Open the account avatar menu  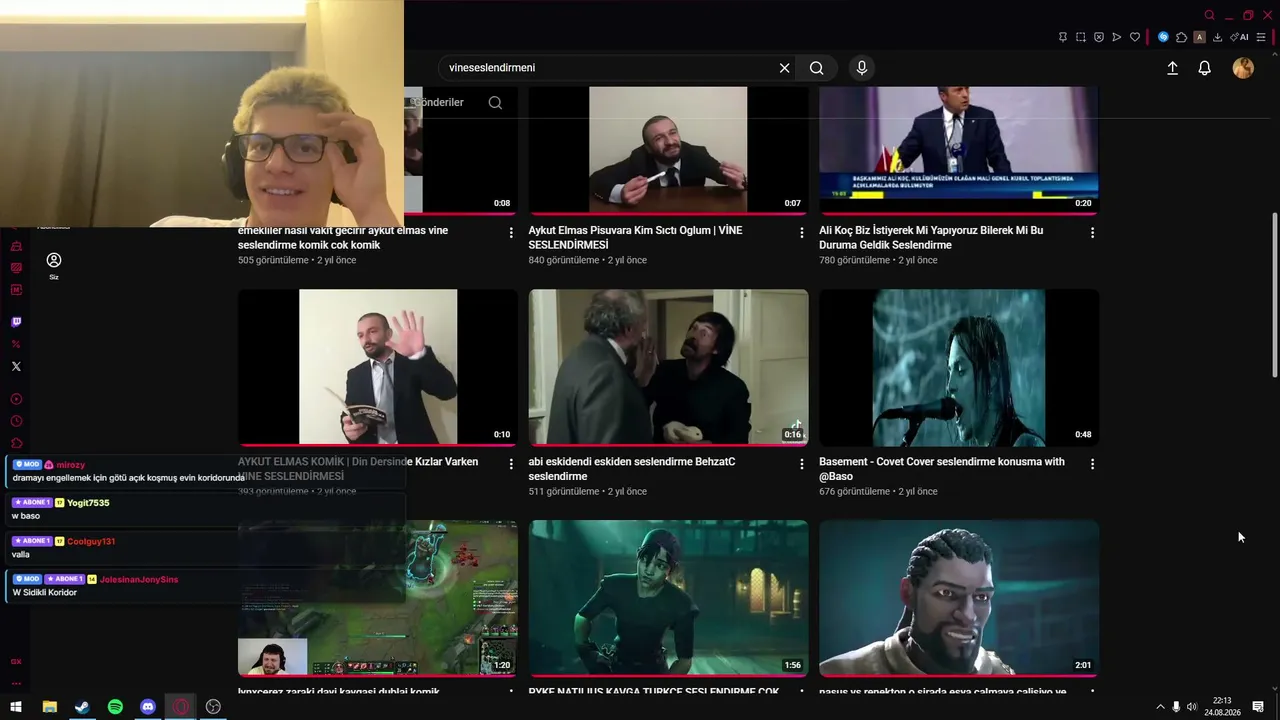pyautogui.click(x=1243, y=68)
